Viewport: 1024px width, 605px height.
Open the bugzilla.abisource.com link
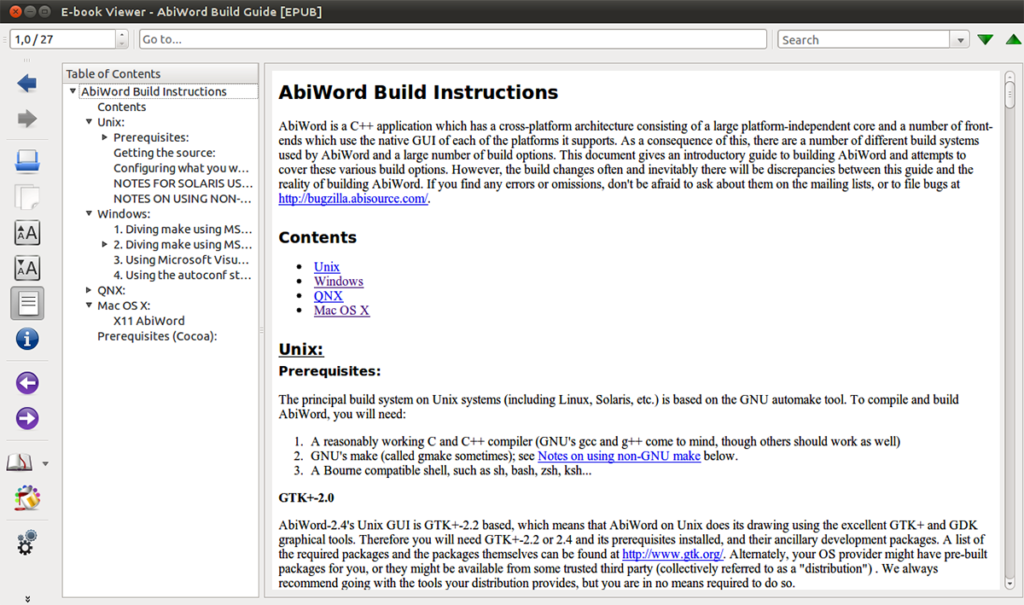pyautogui.click(x=353, y=199)
